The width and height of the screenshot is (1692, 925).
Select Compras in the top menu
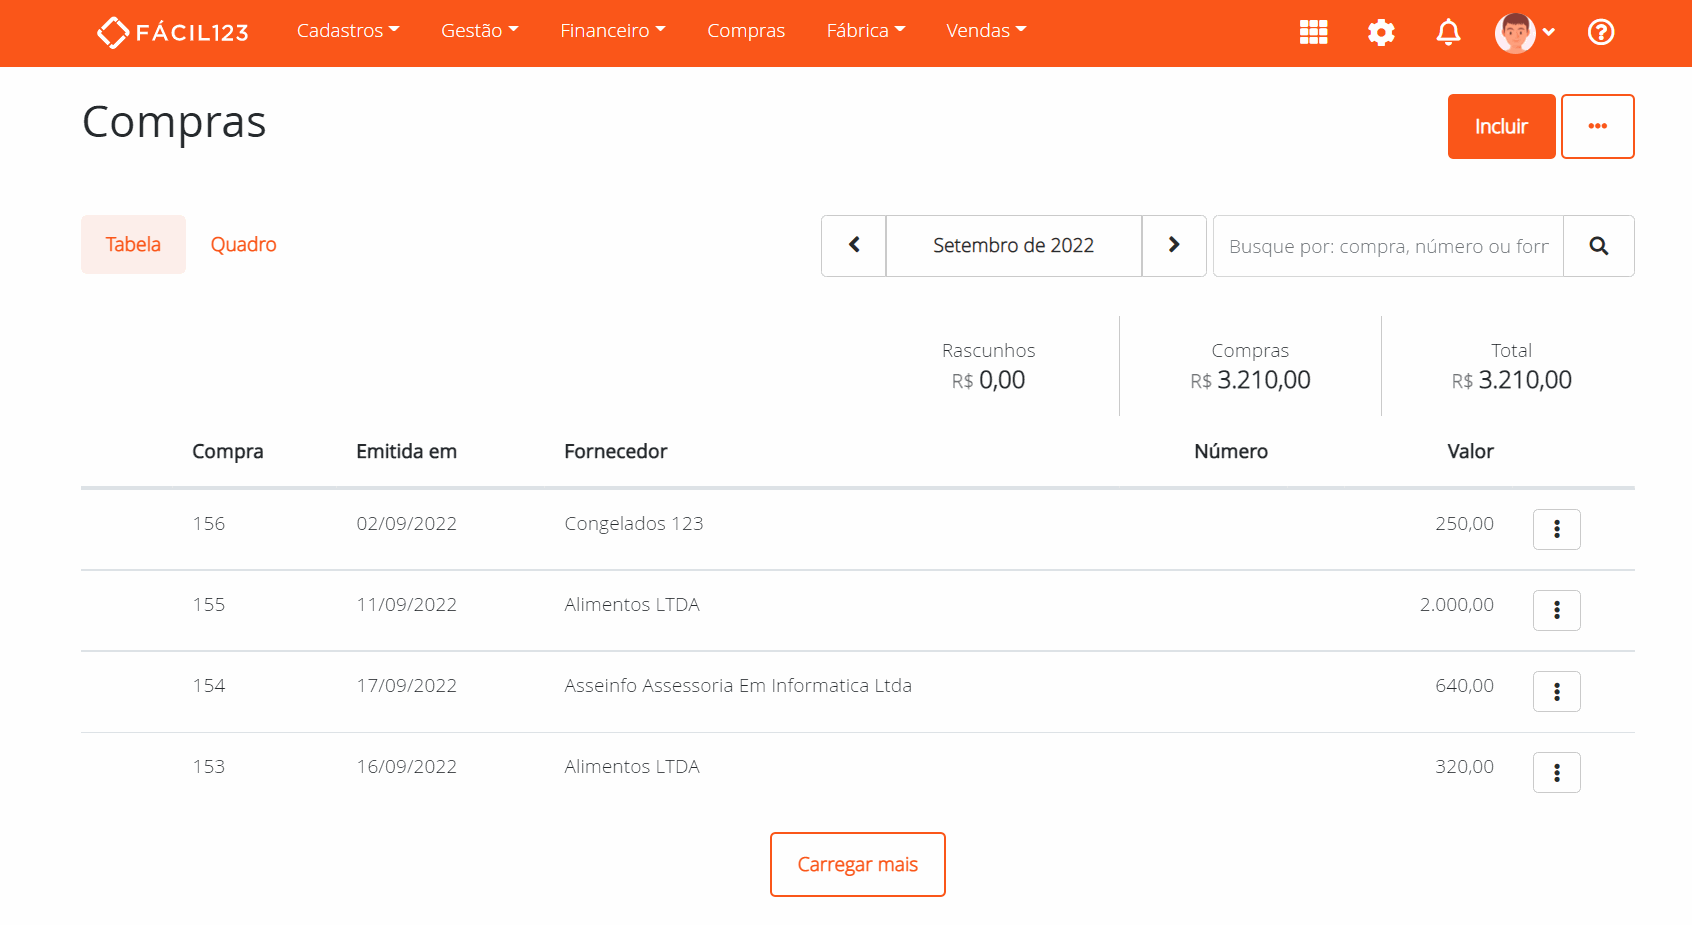coord(745,30)
